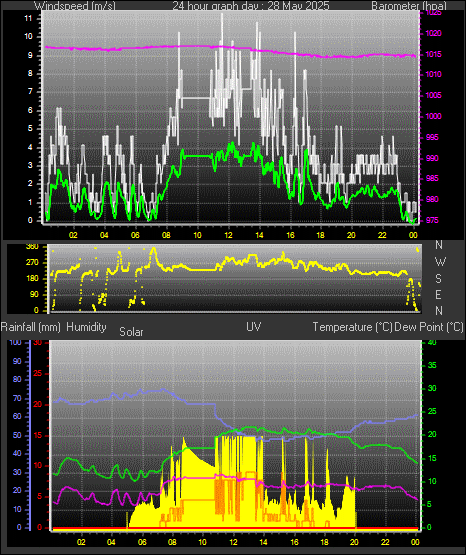Click the 60 humidity axis value
The image size is (466, 555).
tap(17, 416)
